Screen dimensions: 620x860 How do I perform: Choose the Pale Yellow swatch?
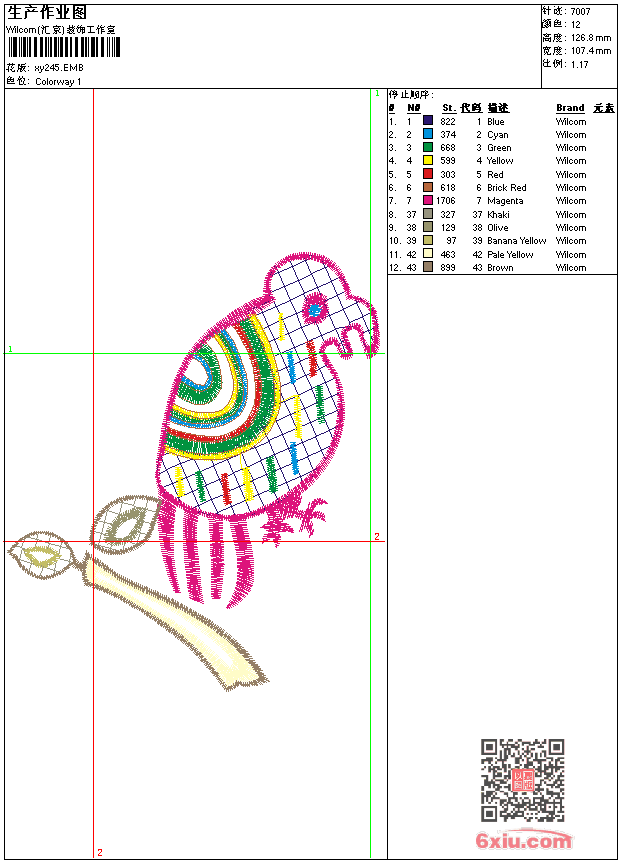428,254
